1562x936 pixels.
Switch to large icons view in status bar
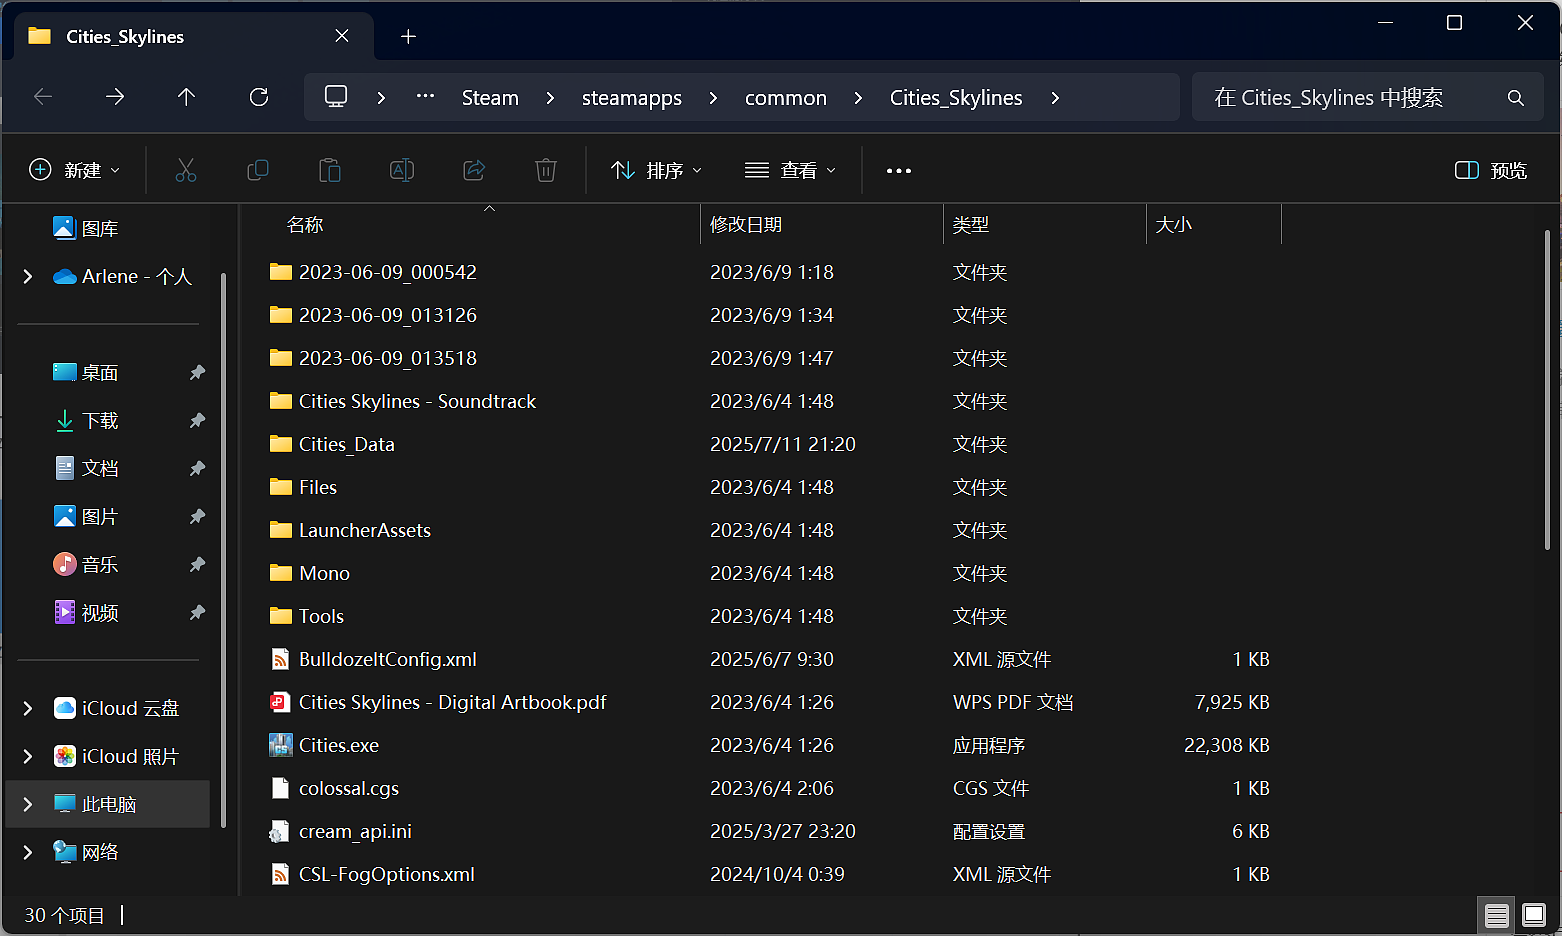[x=1534, y=915]
